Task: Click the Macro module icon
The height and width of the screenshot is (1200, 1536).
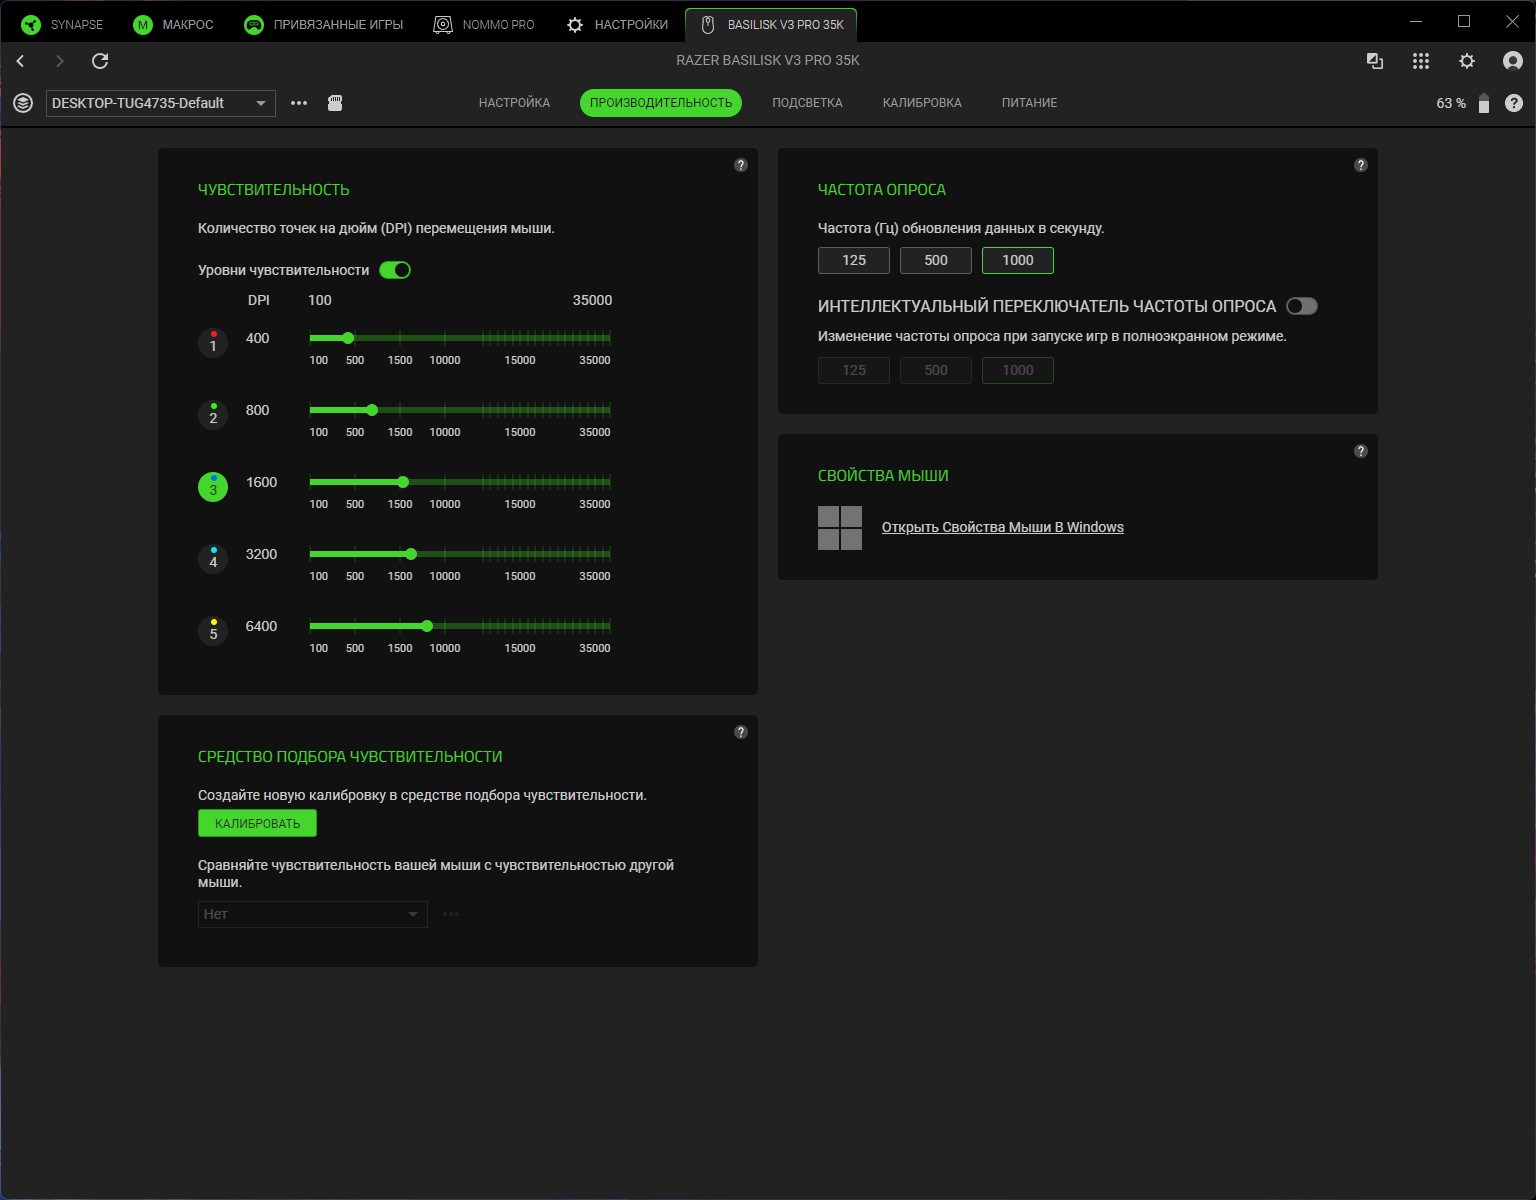Action: pyautogui.click(x=143, y=24)
